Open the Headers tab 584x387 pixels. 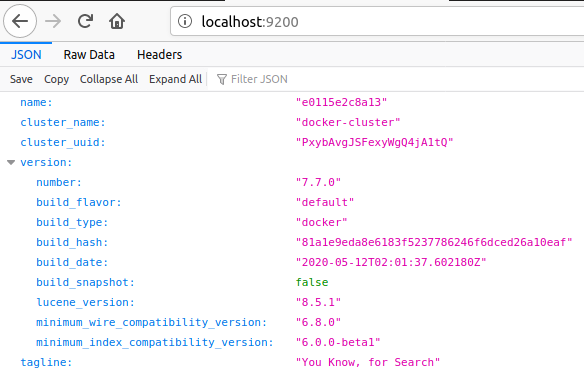[x=159, y=55]
